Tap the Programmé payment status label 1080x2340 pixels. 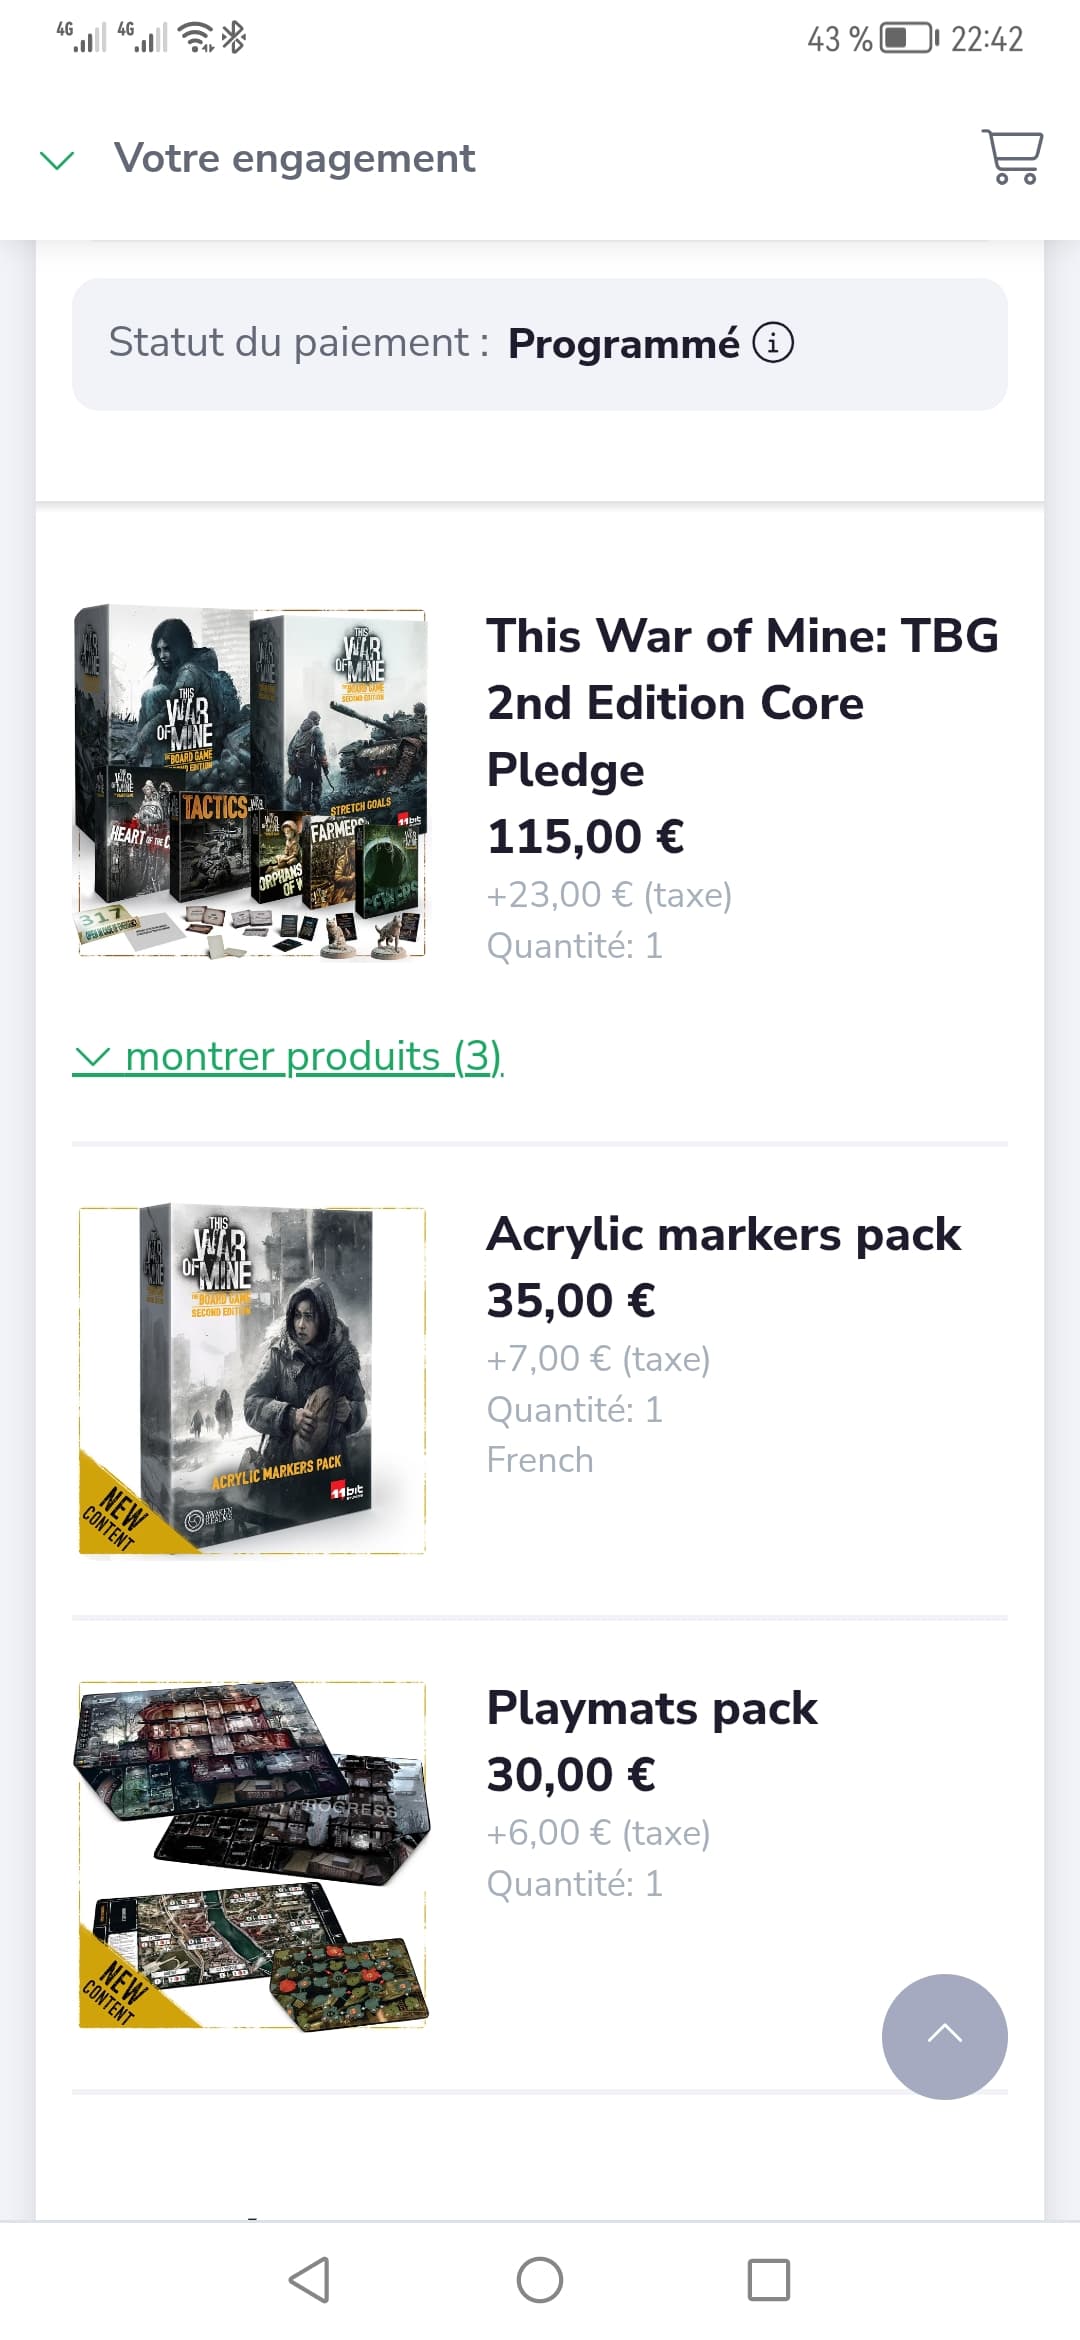[624, 343]
